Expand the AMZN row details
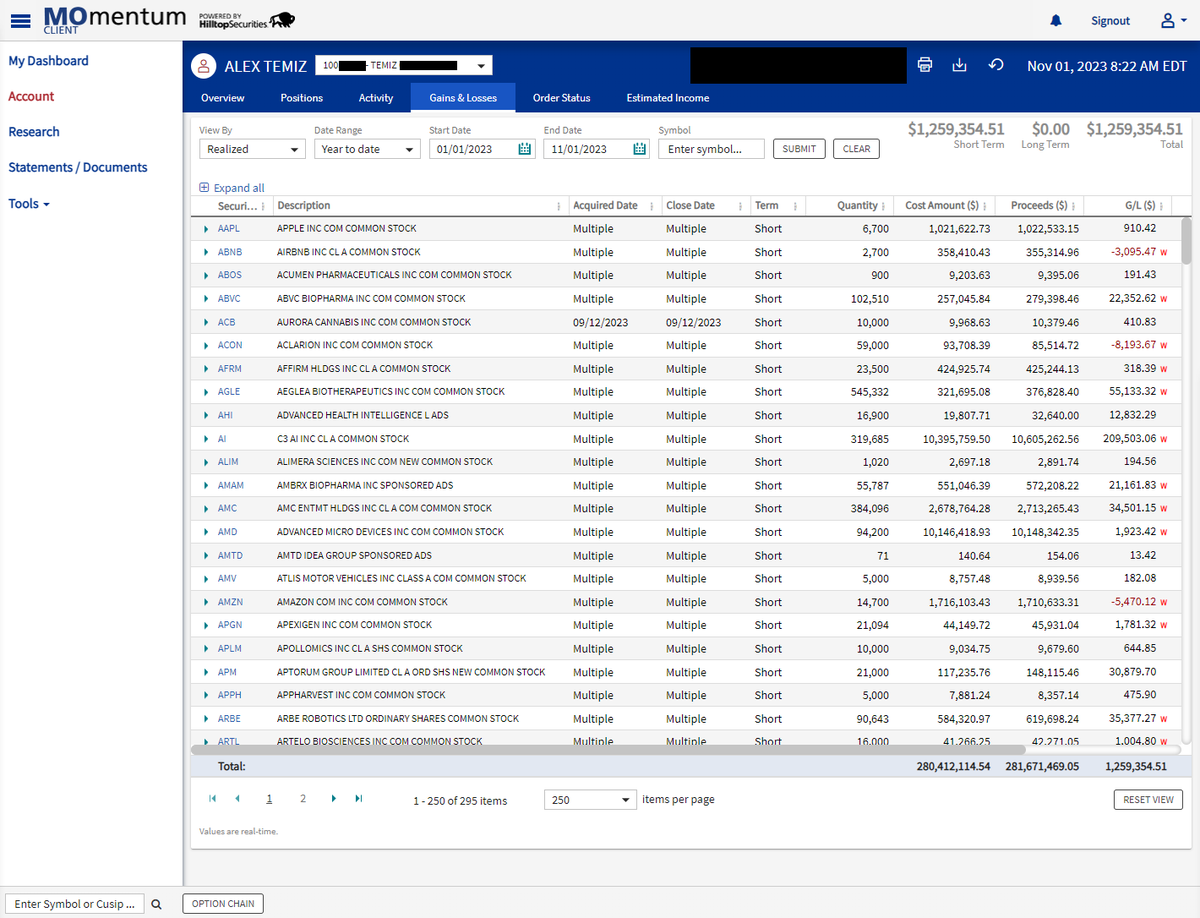 click(206, 602)
